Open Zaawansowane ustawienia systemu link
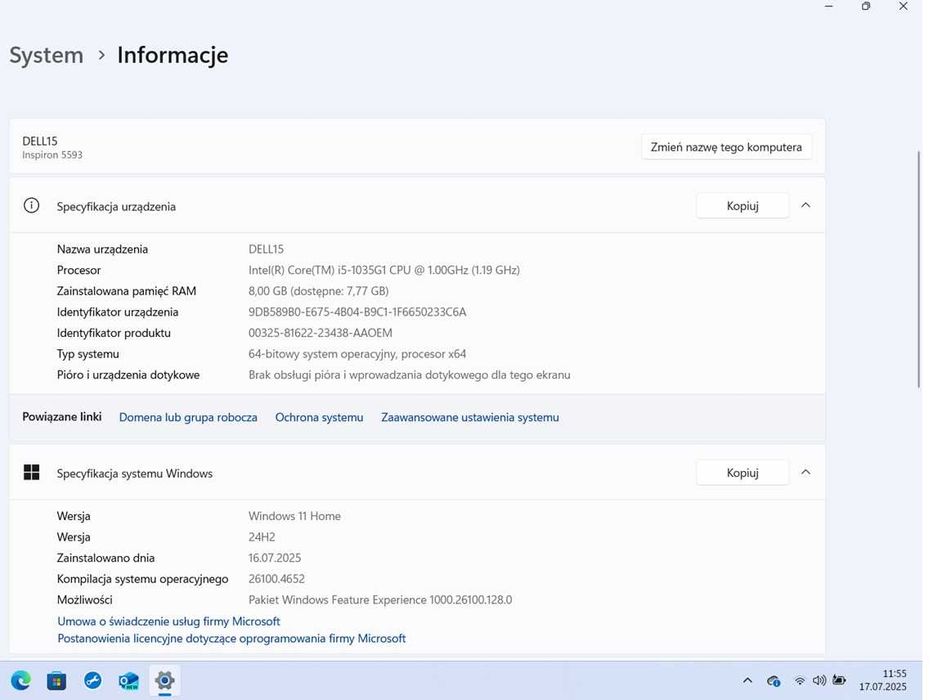The height and width of the screenshot is (700, 942). point(470,417)
